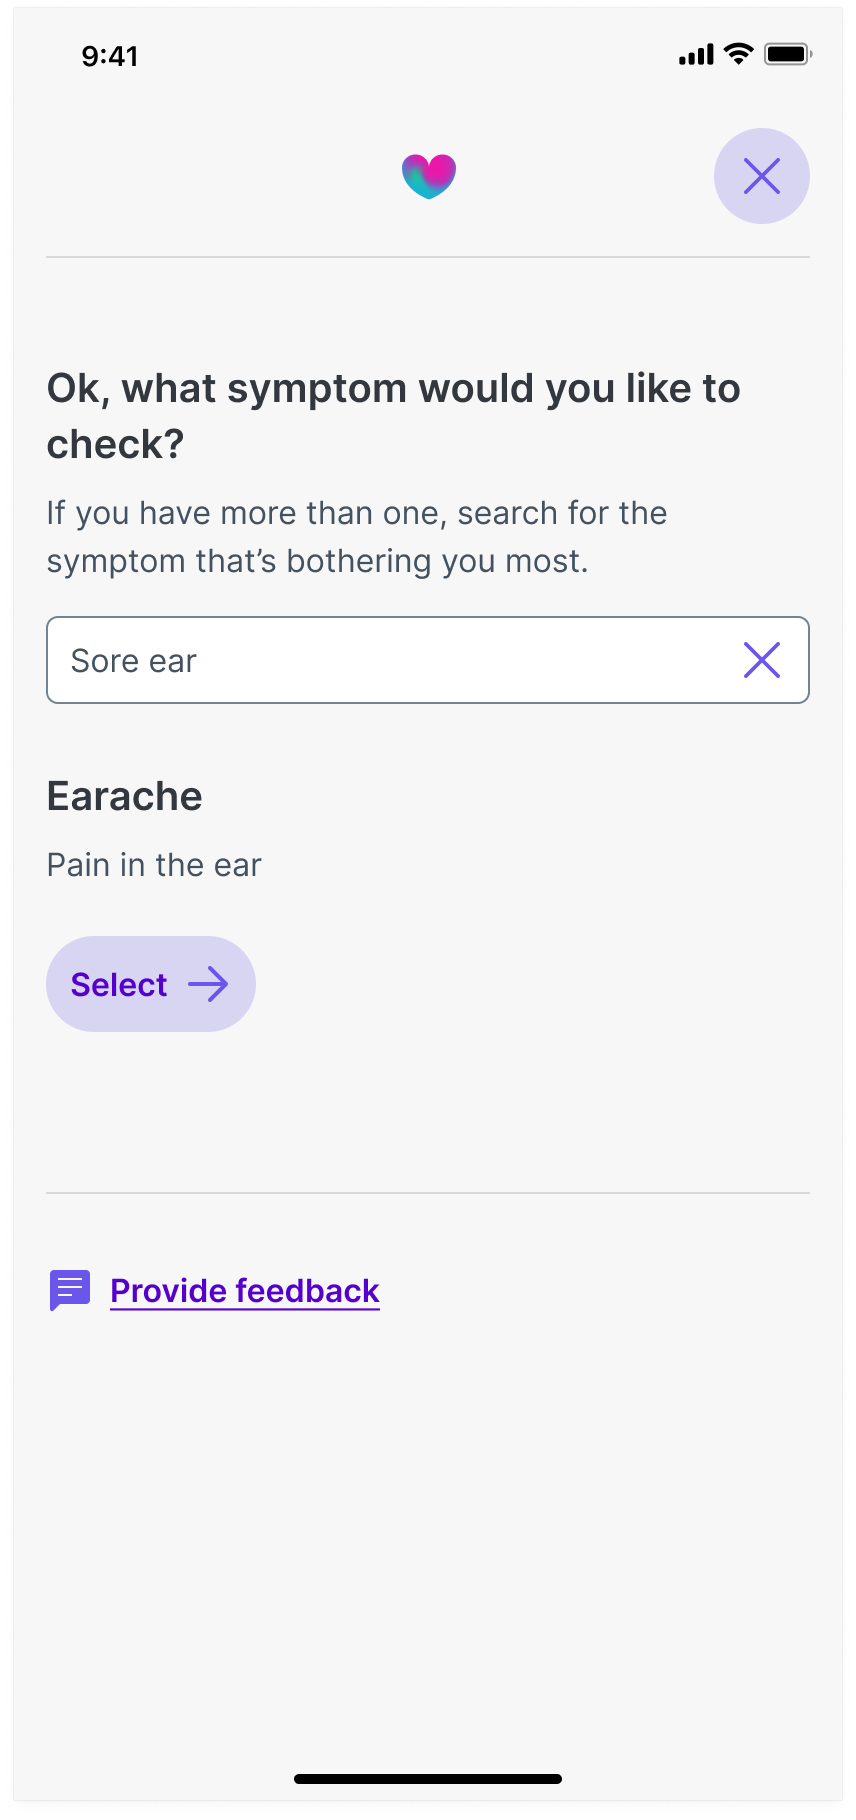Tap the cellular signal bars icon
The image size is (856, 1820).
click(x=696, y=55)
